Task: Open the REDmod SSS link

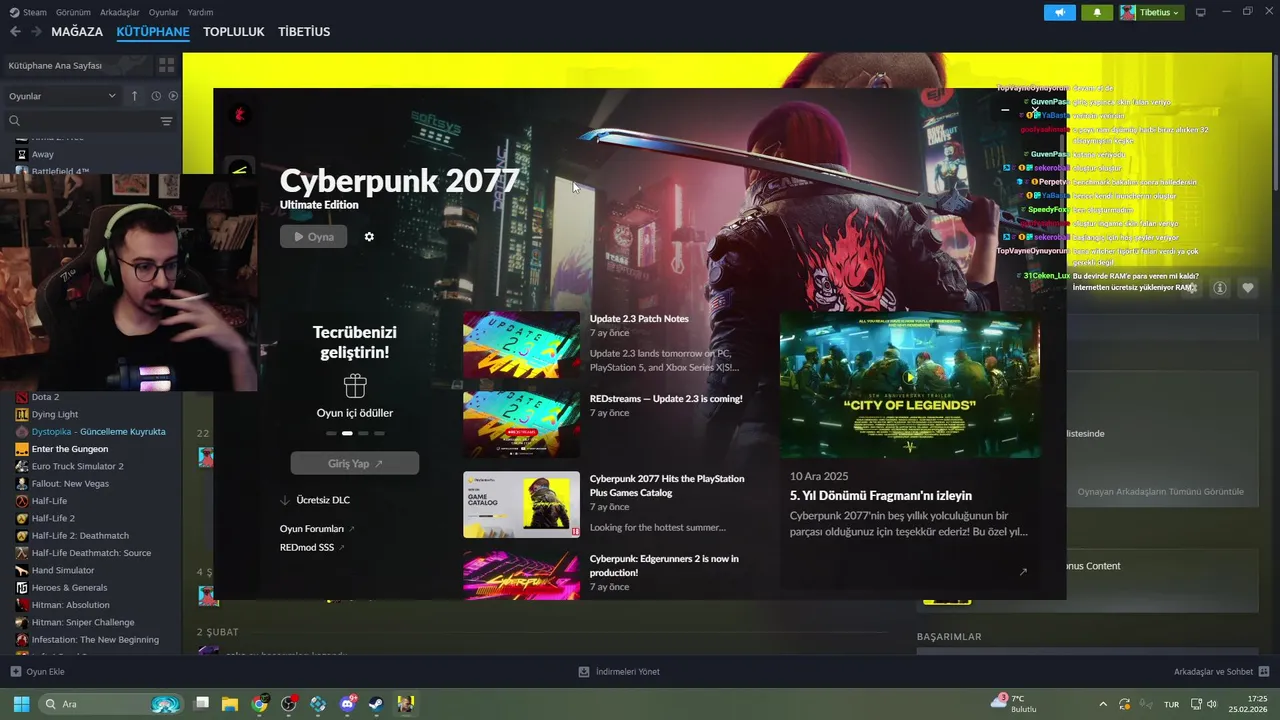Action: point(312,548)
